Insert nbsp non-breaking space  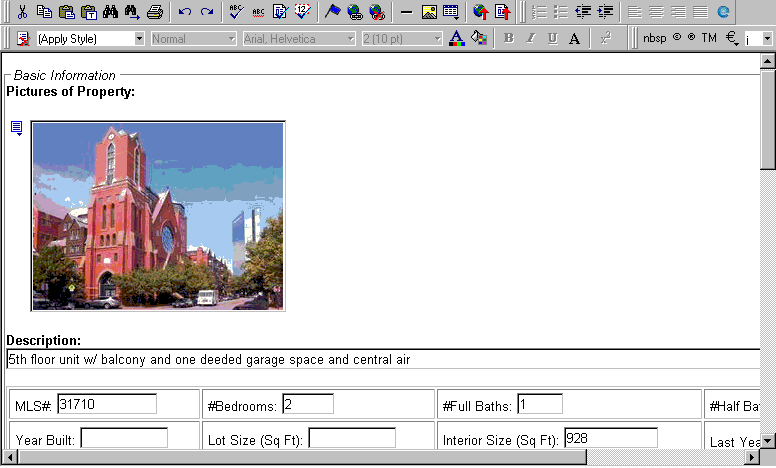655,38
